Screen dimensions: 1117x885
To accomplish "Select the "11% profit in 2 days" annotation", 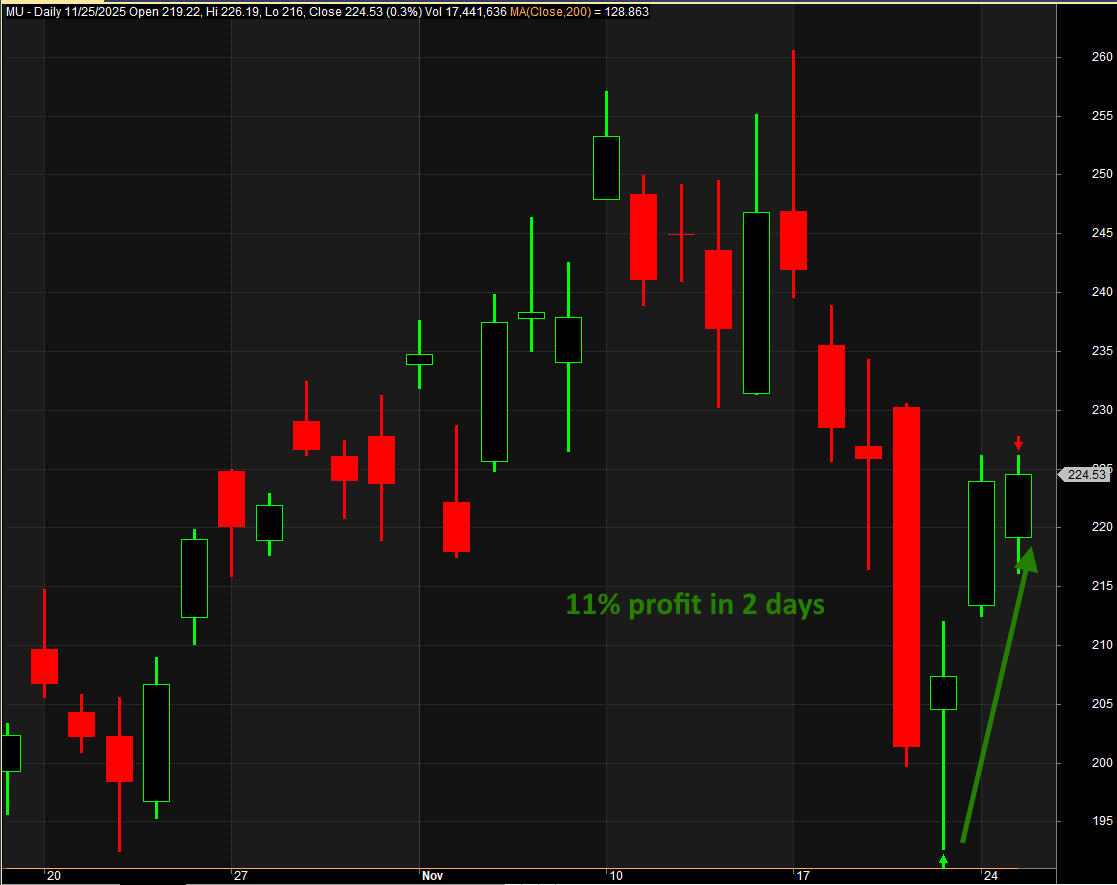I will pyautogui.click(x=695, y=605).
